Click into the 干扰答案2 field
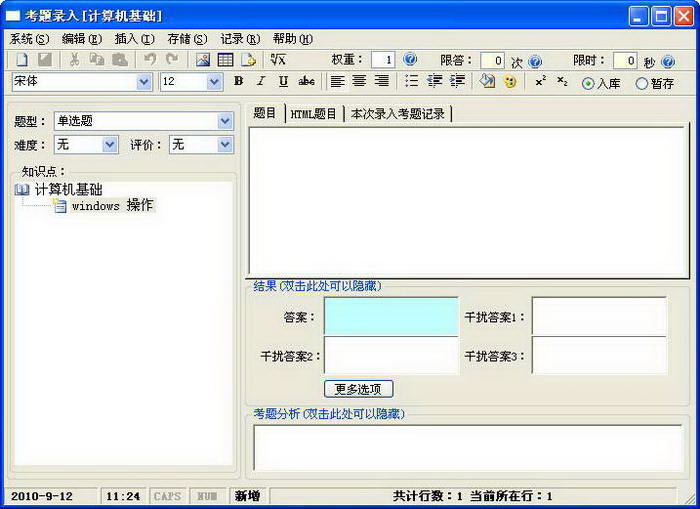The height and width of the screenshot is (509, 700). [391, 355]
